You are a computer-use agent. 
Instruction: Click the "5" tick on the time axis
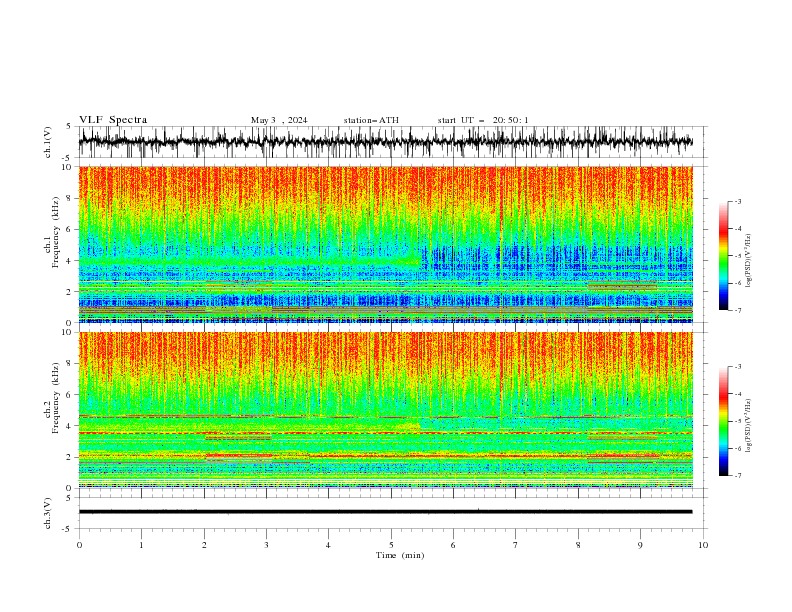391,545
